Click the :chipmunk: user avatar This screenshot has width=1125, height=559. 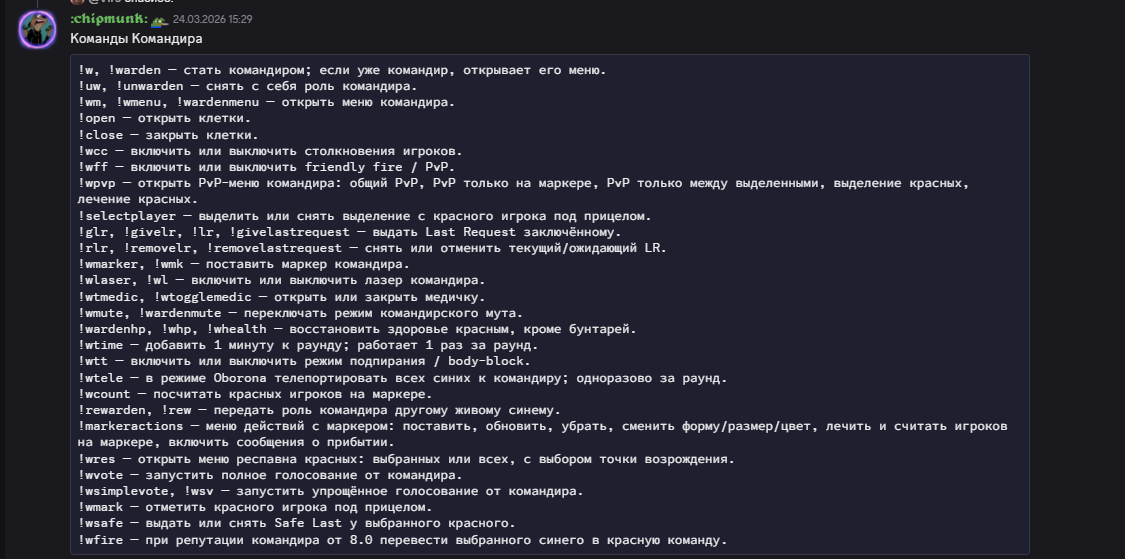point(37,28)
